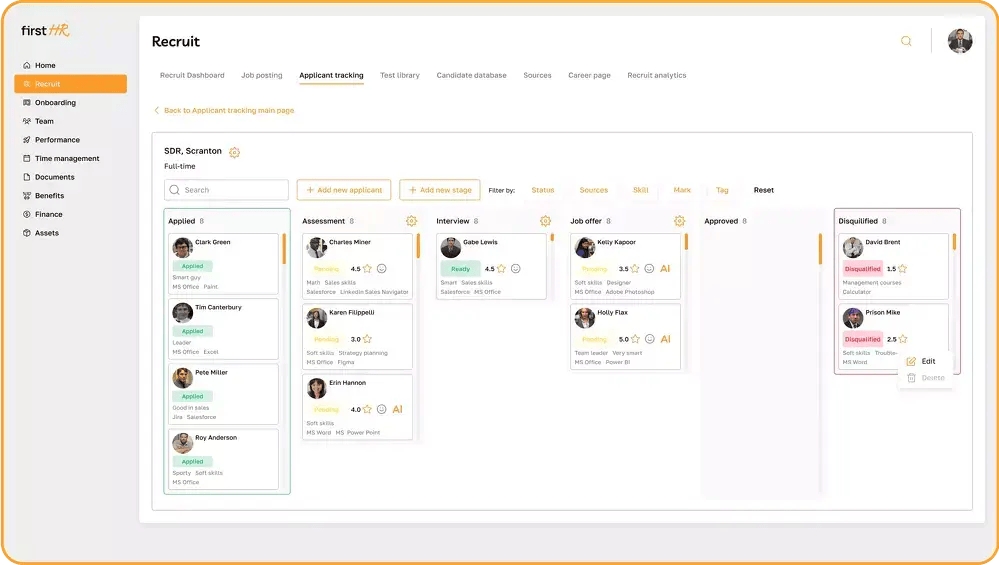Open the Sources filter dropdown
The image size is (999, 565).
point(593,190)
